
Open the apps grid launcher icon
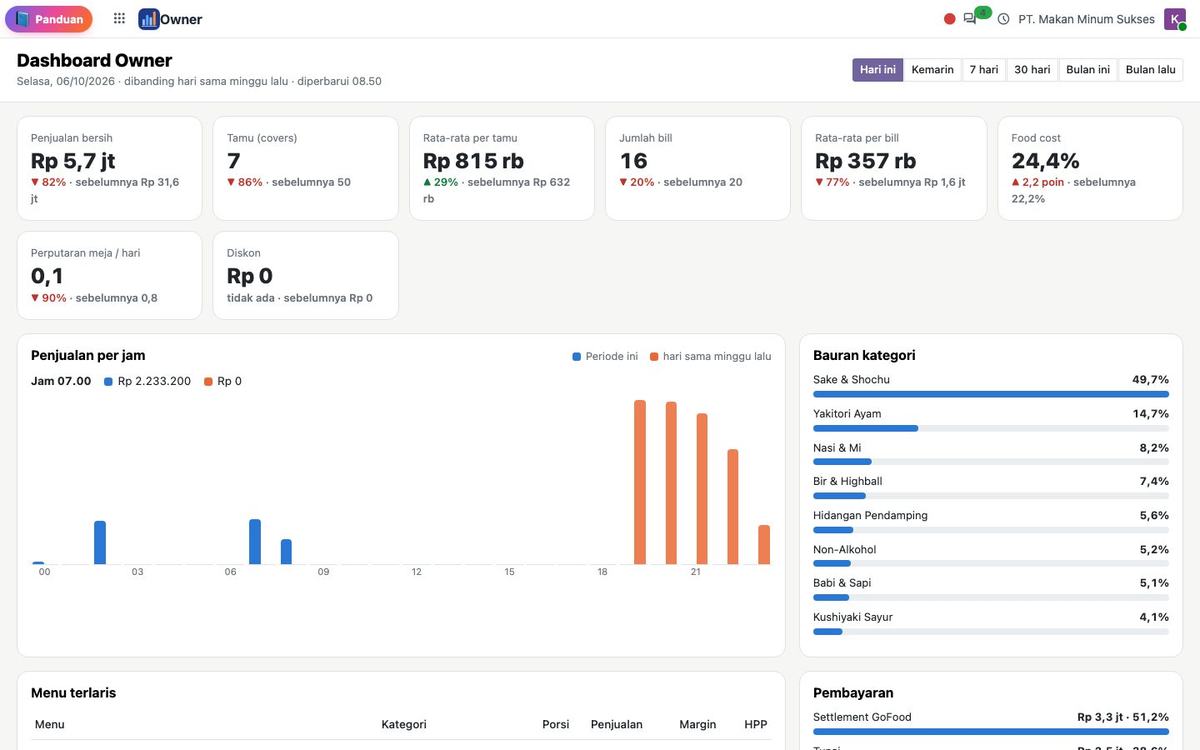click(x=119, y=19)
